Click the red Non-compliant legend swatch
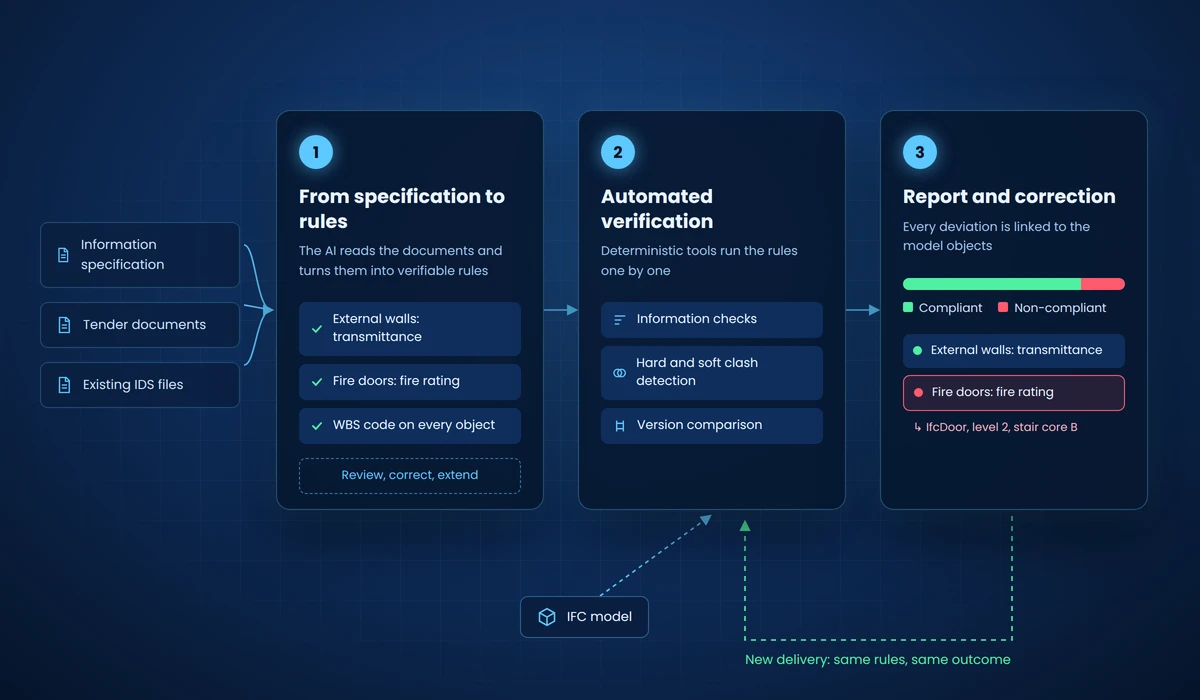The height and width of the screenshot is (700, 1200). 1003,308
